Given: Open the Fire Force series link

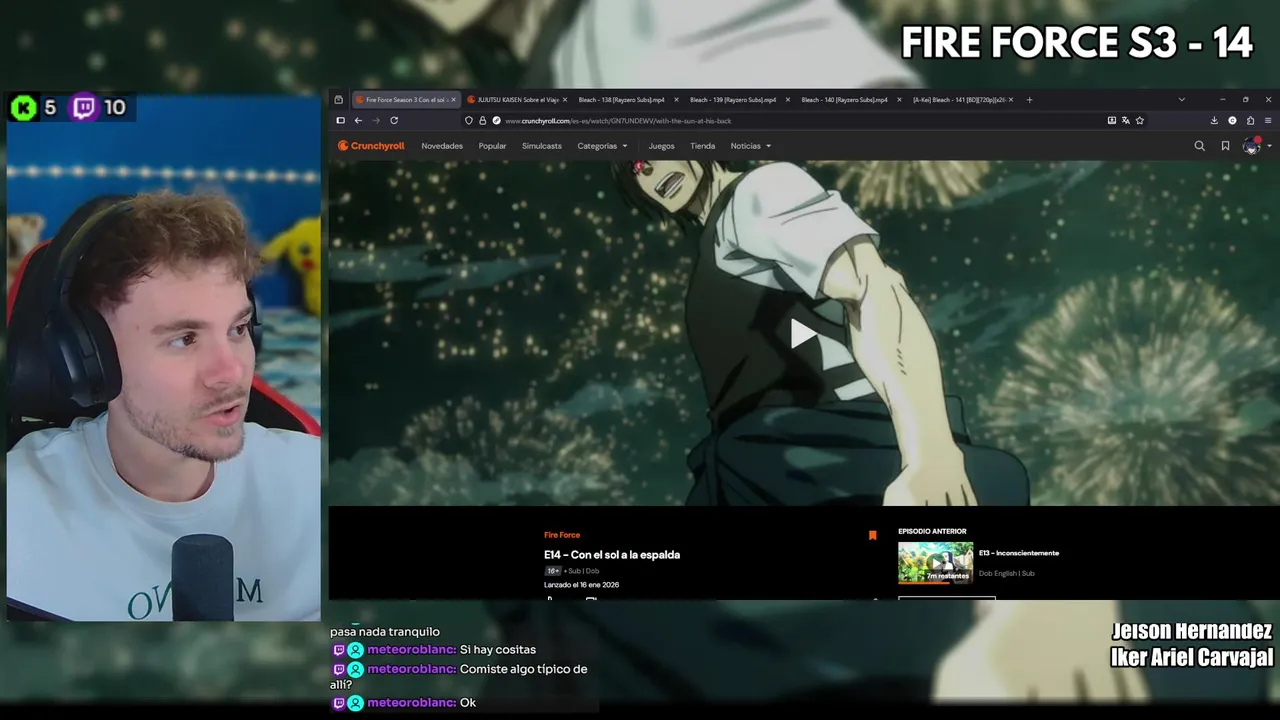Looking at the screenshot, I should point(562,535).
